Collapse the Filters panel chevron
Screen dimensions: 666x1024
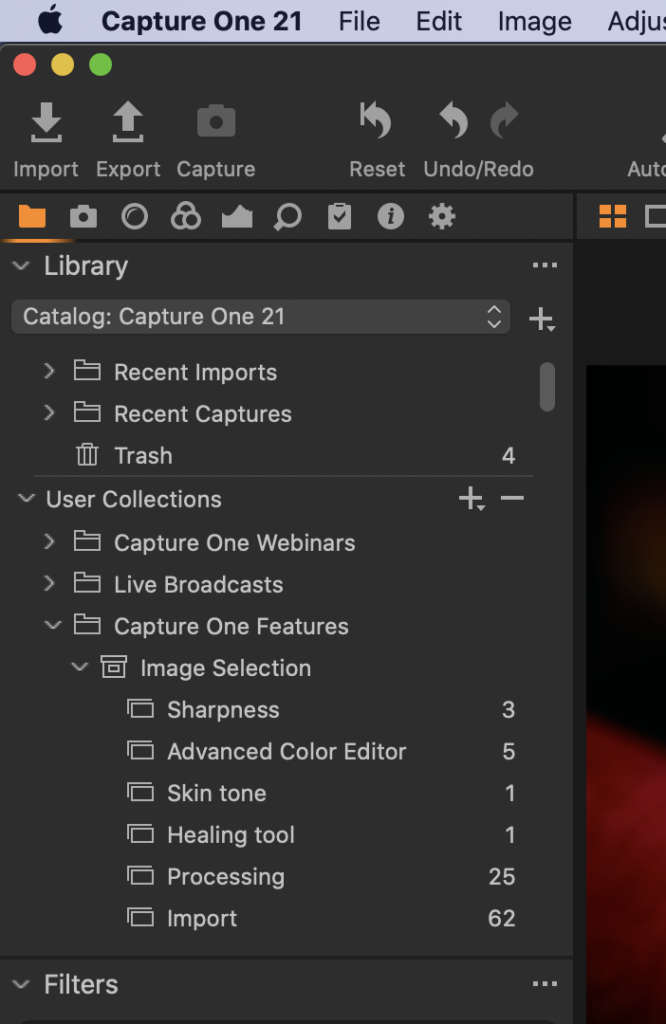(x=22, y=984)
